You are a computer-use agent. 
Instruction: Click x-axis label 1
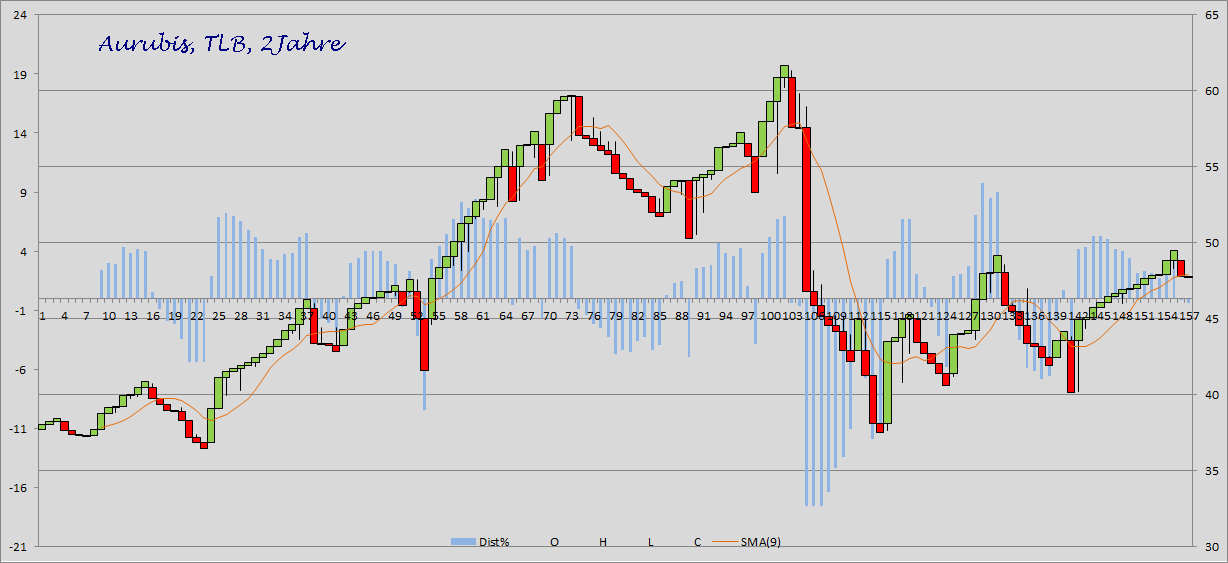(x=42, y=316)
